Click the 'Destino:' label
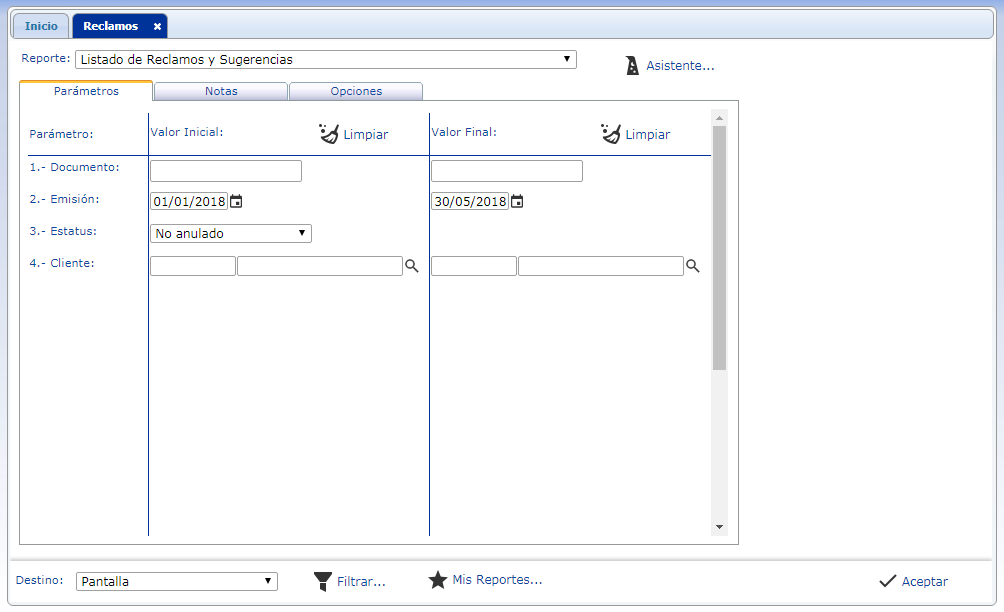This screenshot has width=1004, height=612. [40, 580]
